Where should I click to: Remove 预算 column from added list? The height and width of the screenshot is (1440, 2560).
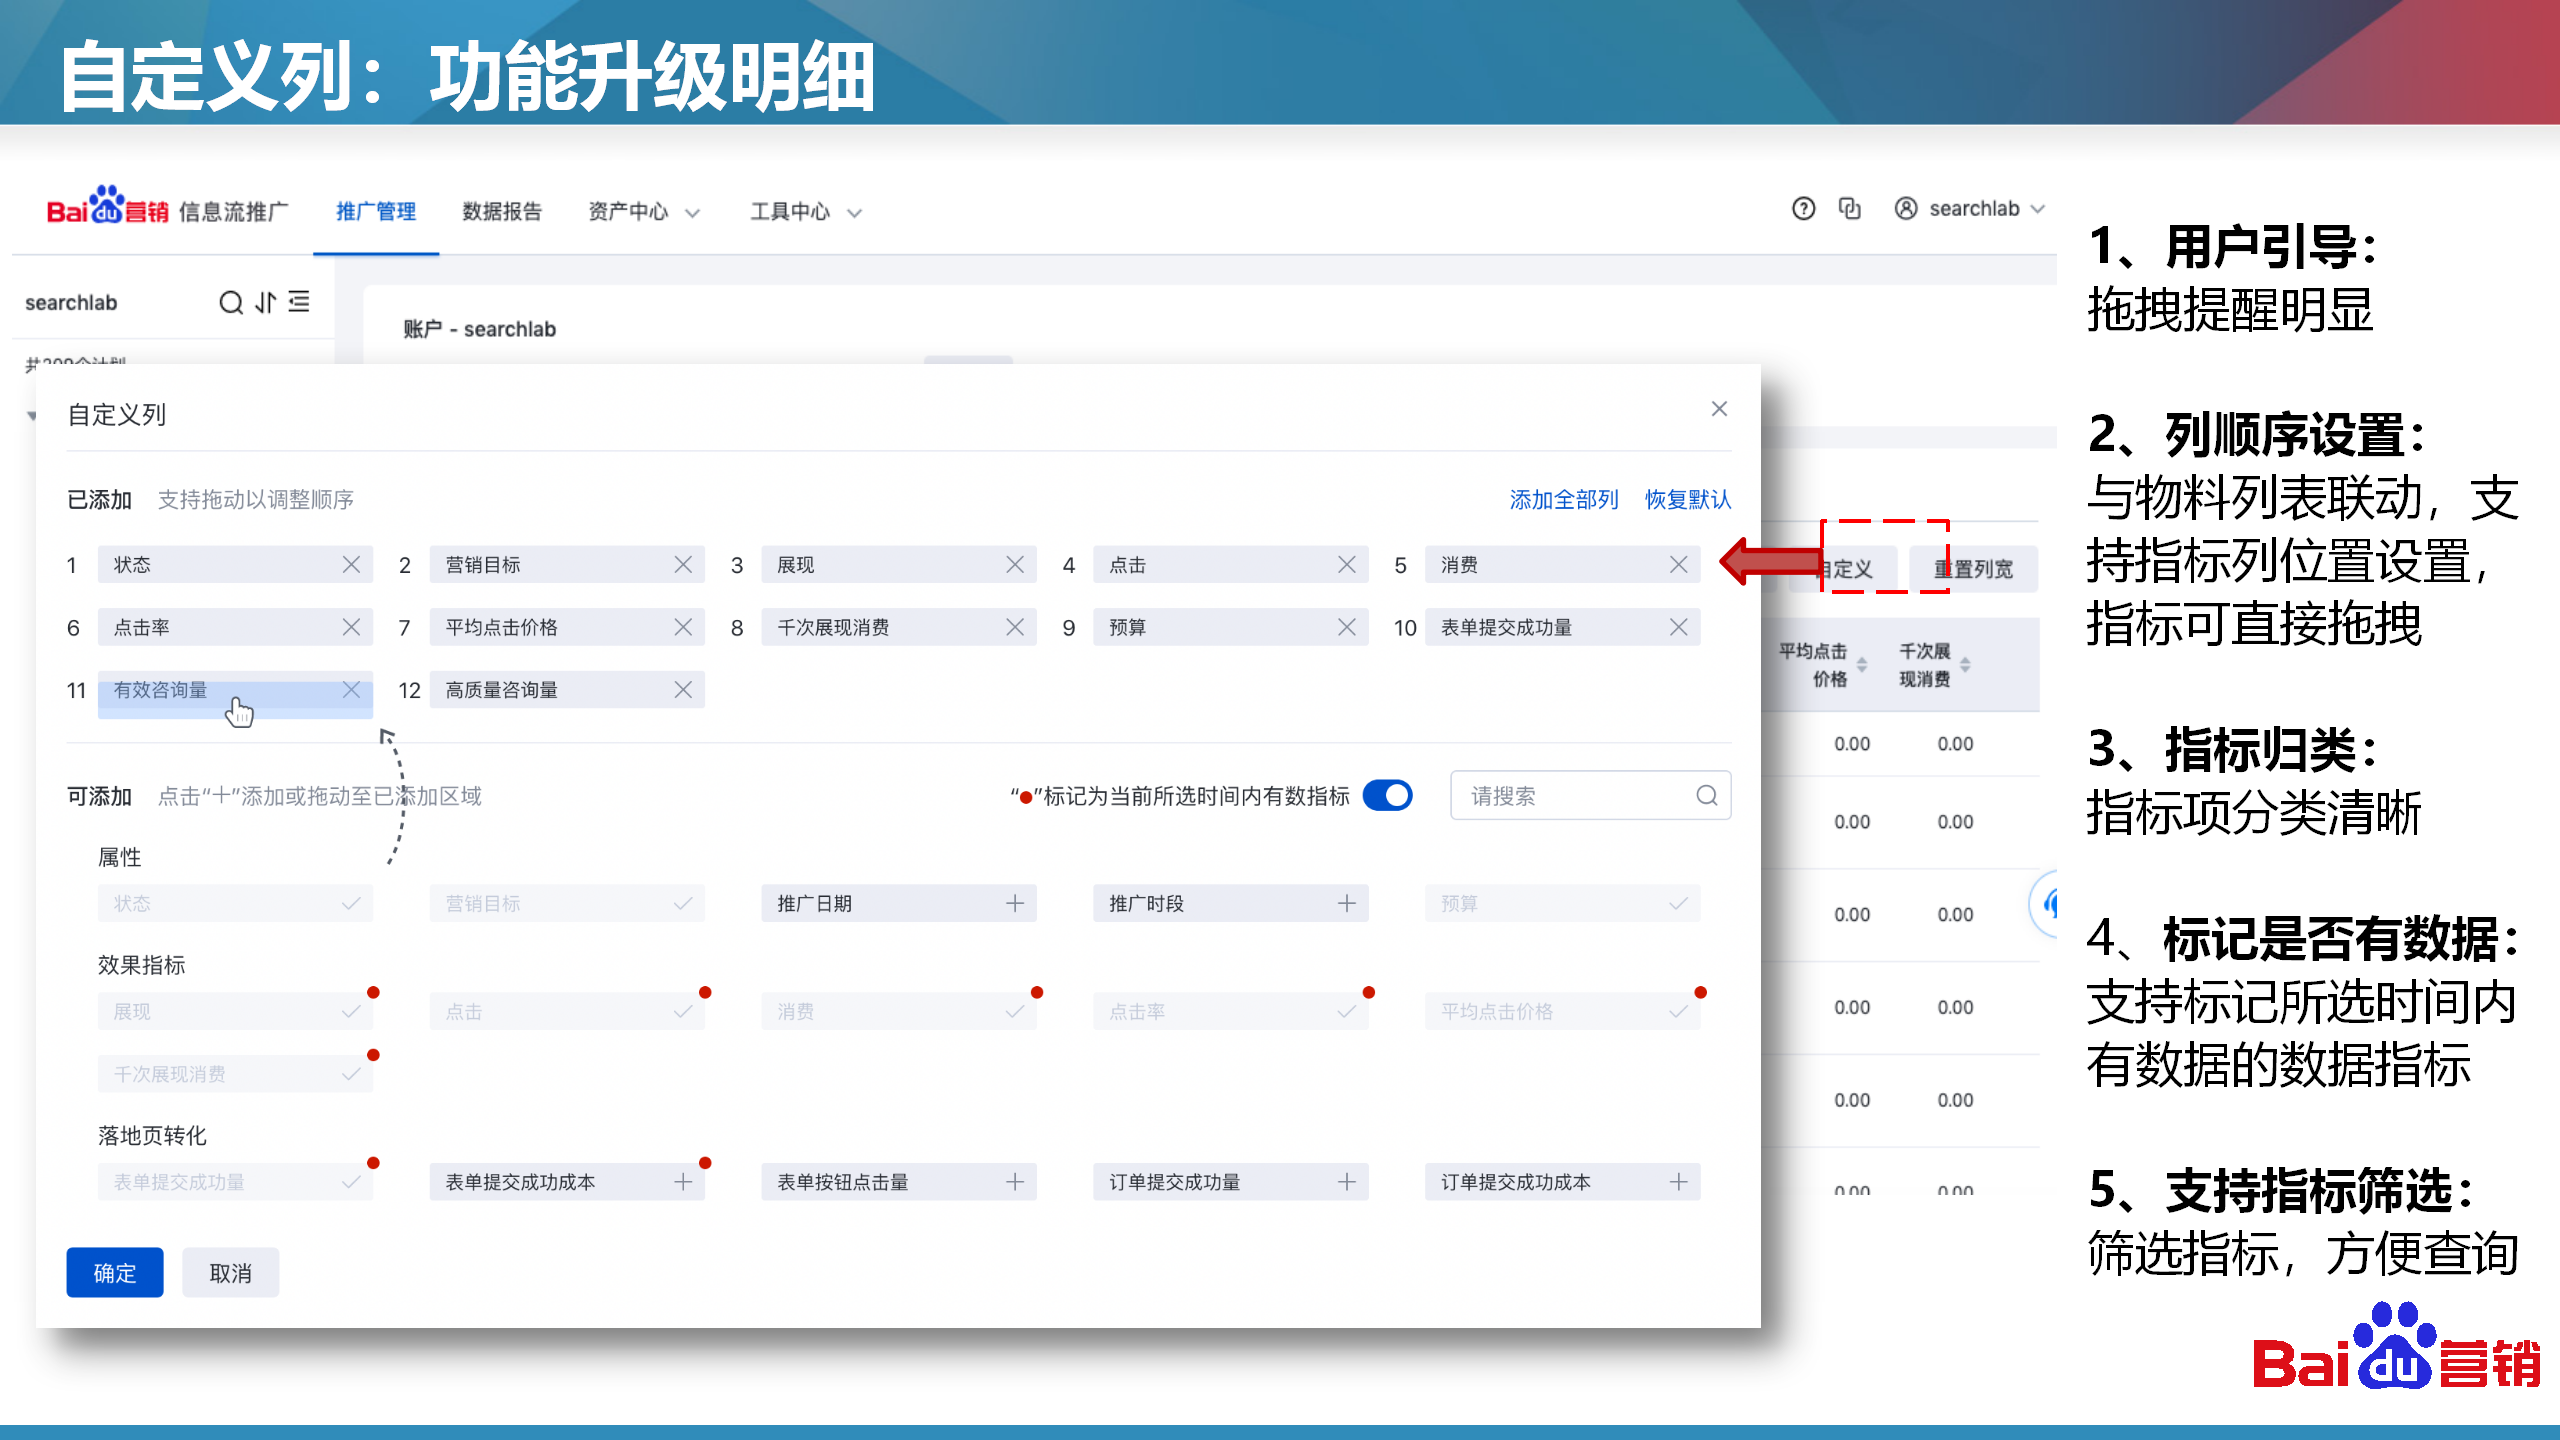click(1347, 627)
